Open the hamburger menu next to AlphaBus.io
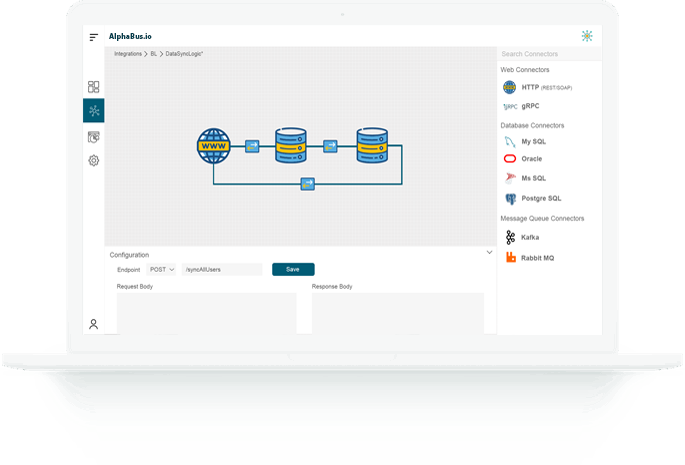 pos(94,37)
